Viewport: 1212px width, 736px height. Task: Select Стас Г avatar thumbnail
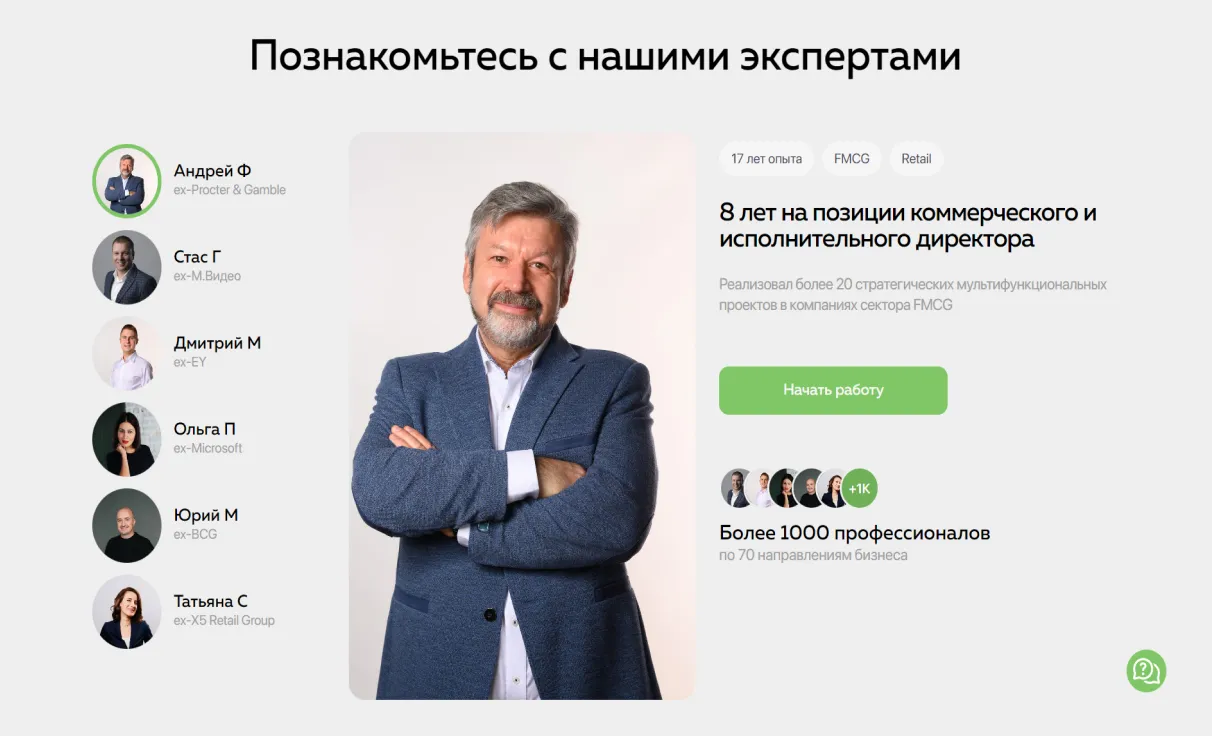pos(127,267)
